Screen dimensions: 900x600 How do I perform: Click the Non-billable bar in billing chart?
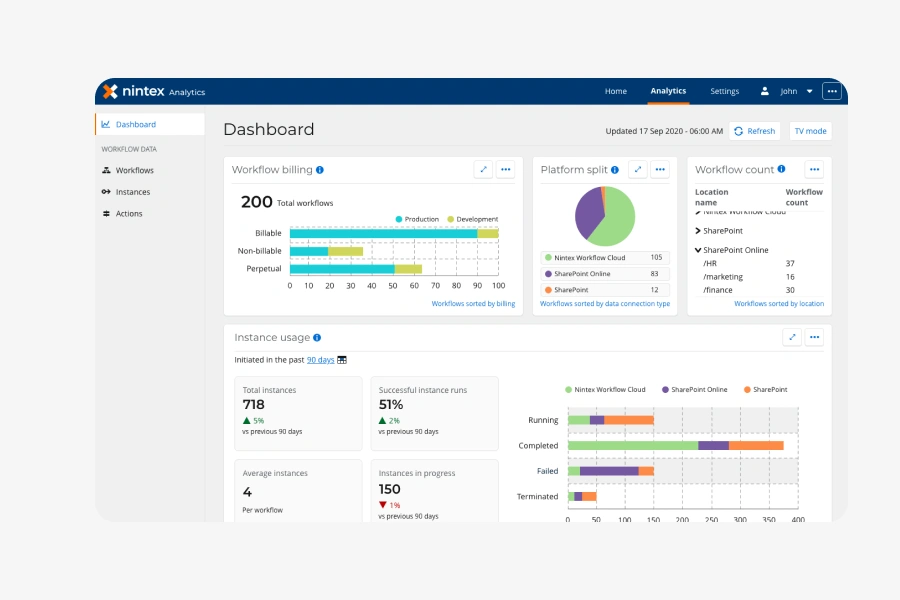click(x=326, y=251)
